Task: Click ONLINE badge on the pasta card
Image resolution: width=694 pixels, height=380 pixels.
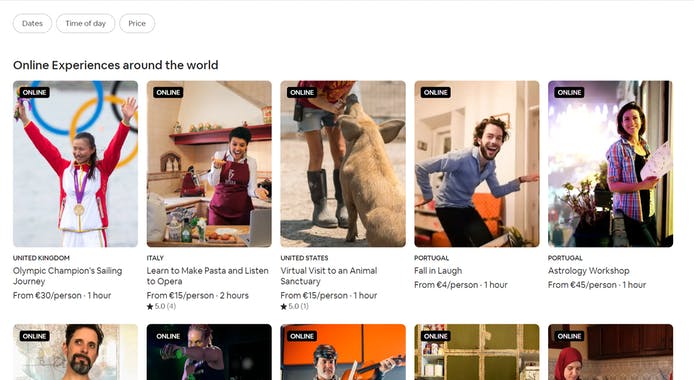Action: point(168,92)
